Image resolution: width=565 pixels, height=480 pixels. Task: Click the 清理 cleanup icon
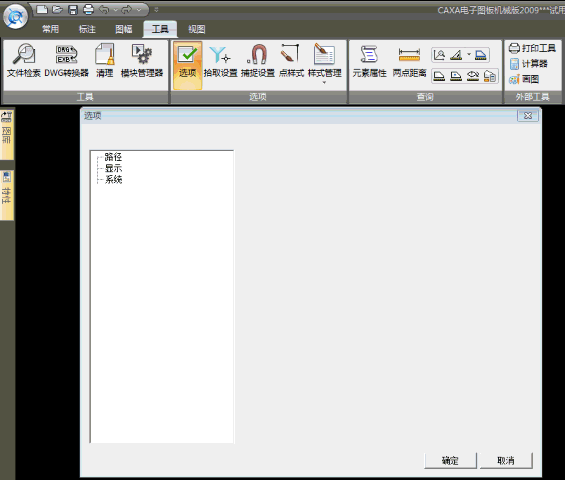(x=105, y=61)
